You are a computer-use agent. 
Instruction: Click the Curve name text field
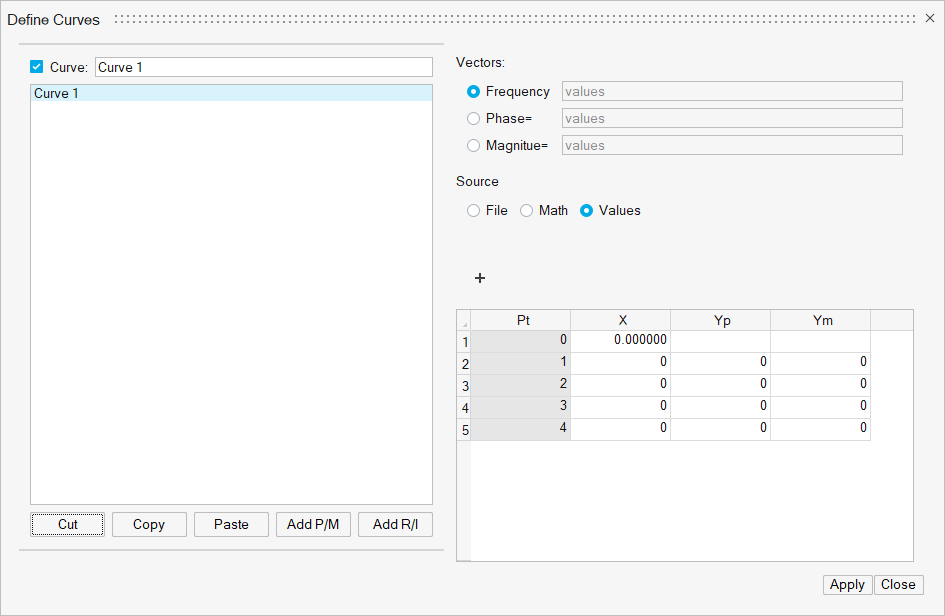coord(263,67)
